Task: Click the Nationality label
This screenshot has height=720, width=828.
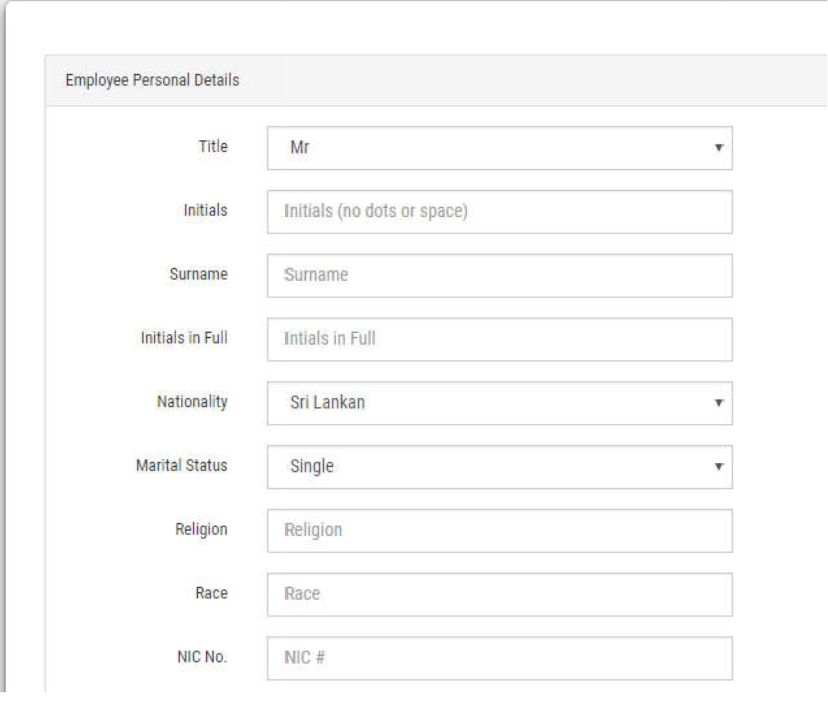Action: tap(192, 402)
